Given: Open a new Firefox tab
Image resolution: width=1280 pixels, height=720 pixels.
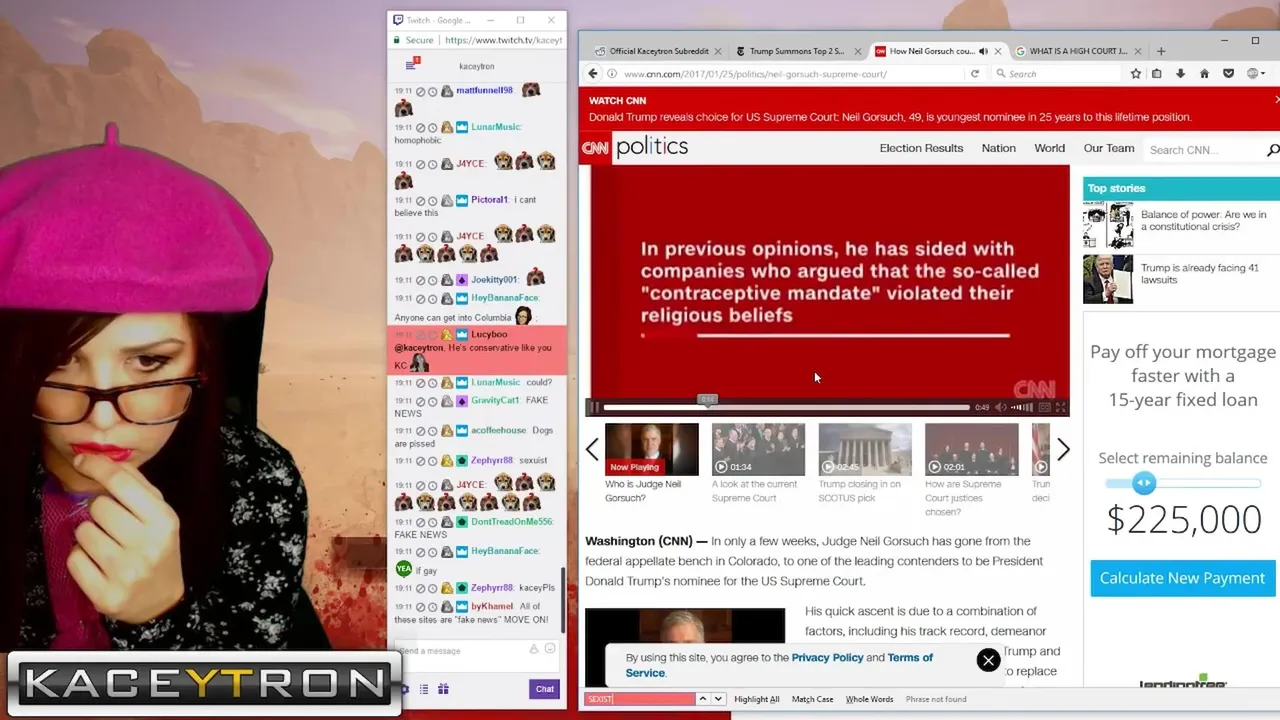Looking at the screenshot, I should 1161,51.
